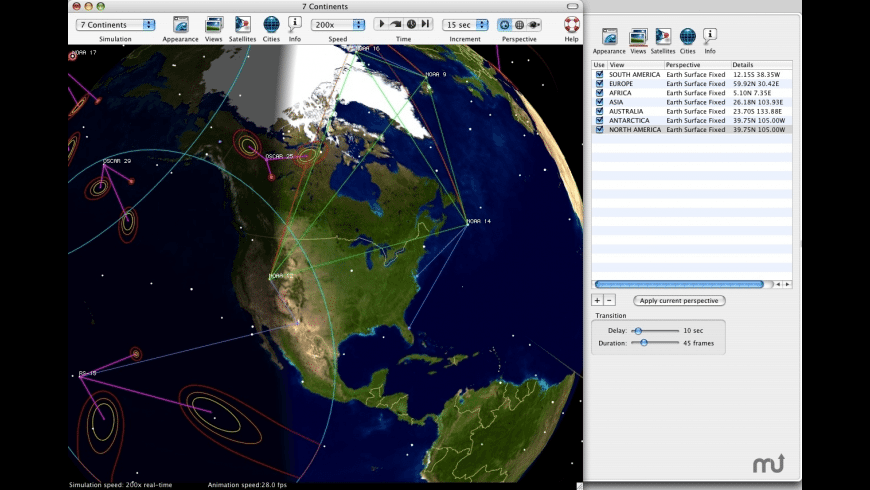Open the 7 Continents simulation dropdown
Screen dimensions: 870x490
pos(116,24)
